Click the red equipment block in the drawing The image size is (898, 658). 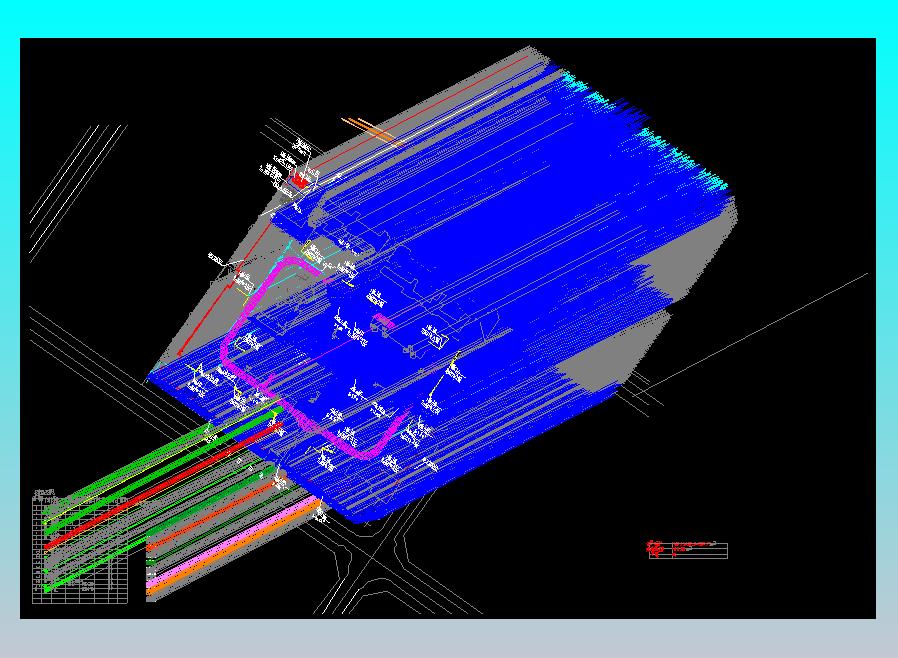(299, 182)
